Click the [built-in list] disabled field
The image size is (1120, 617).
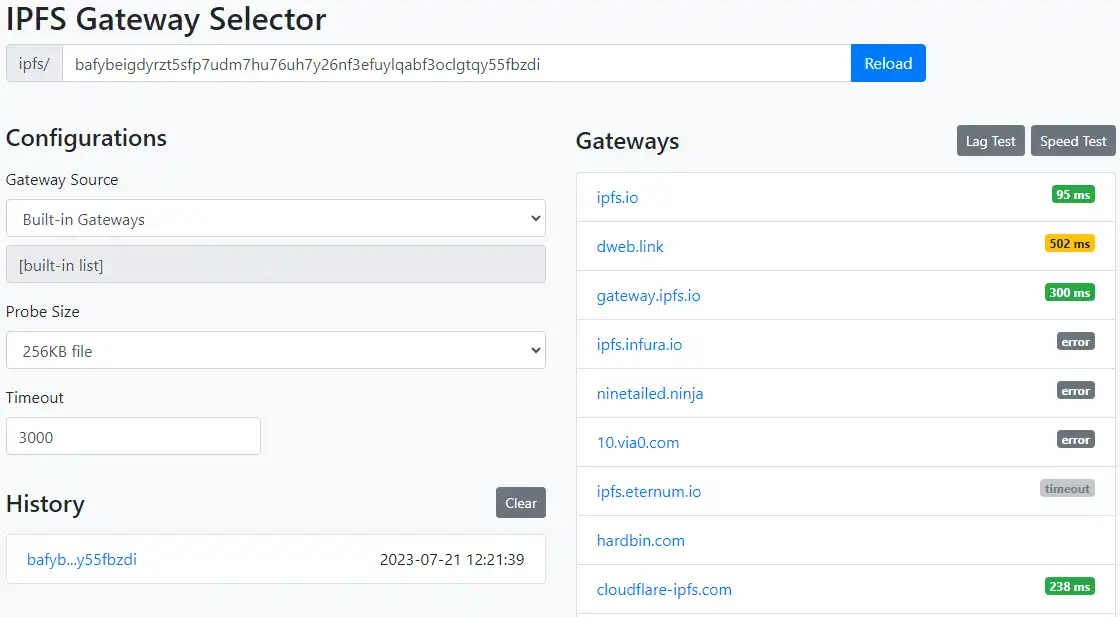click(x=276, y=264)
